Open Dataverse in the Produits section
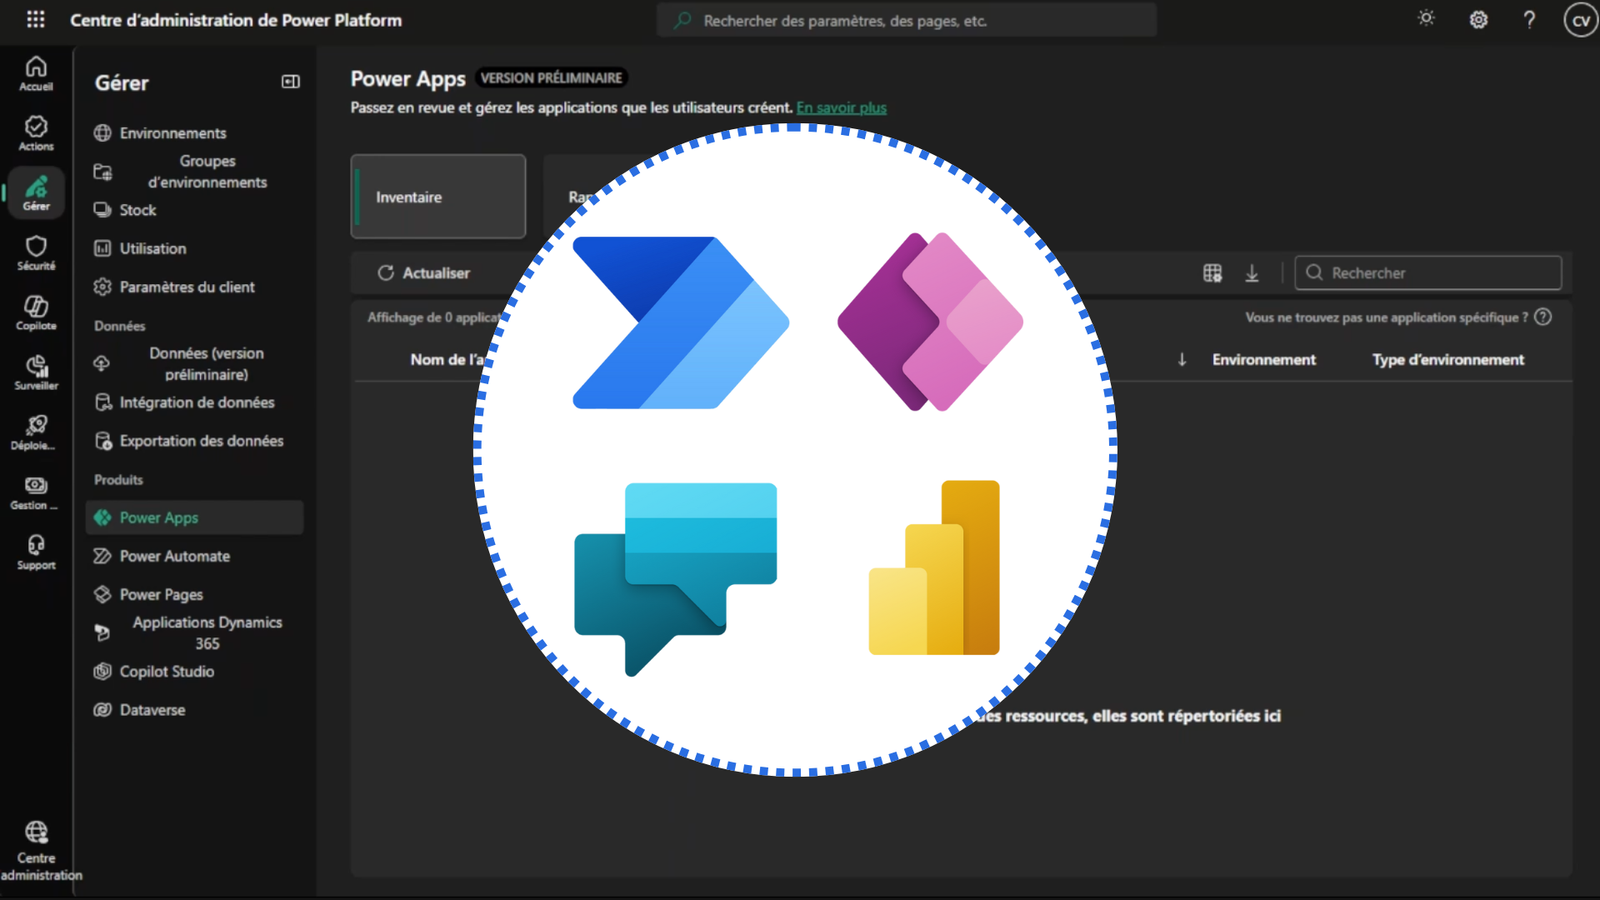The height and width of the screenshot is (900, 1600). (152, 710)
